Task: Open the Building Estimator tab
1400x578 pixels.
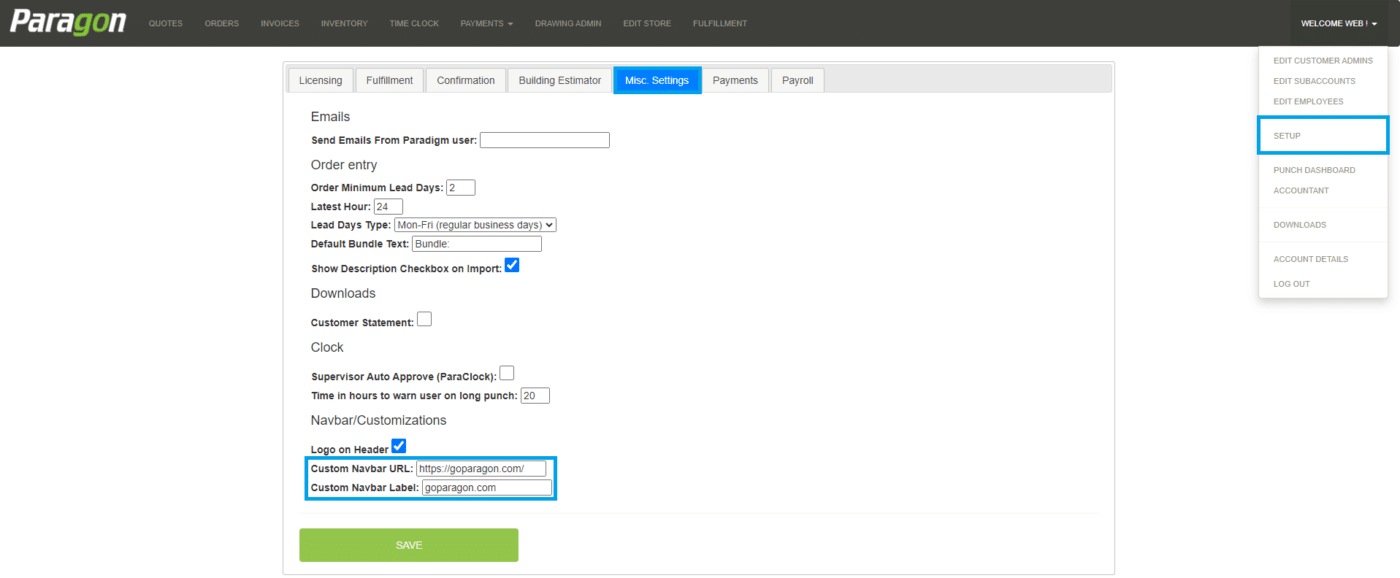Action: (560, 80)
